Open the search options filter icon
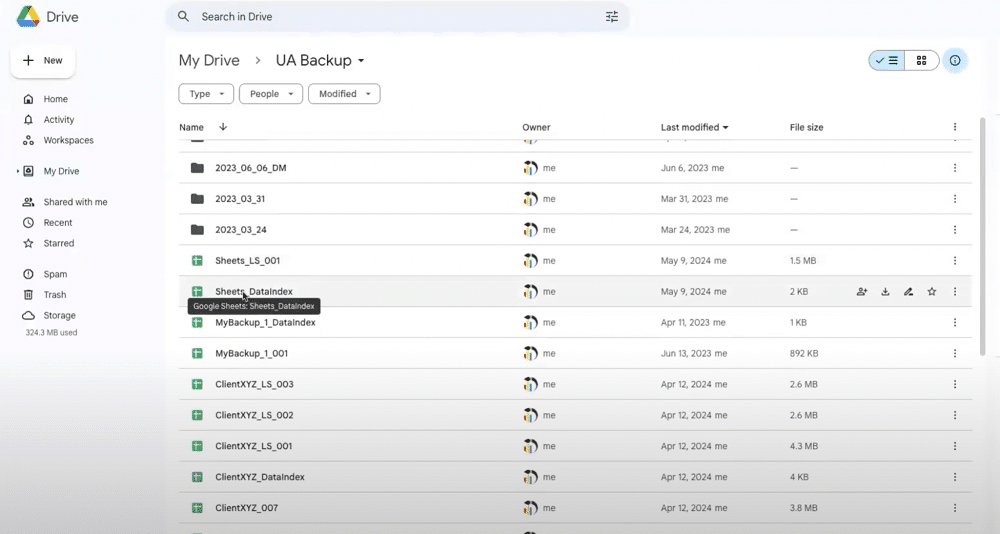This screenshot has width=1000, height=534. click(612, 17)
